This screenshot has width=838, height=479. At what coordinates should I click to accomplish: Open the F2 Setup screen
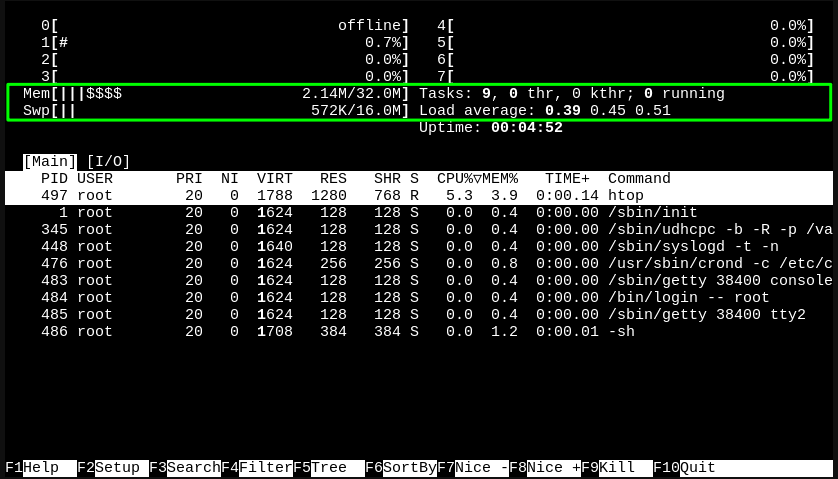tap(112, 468)
